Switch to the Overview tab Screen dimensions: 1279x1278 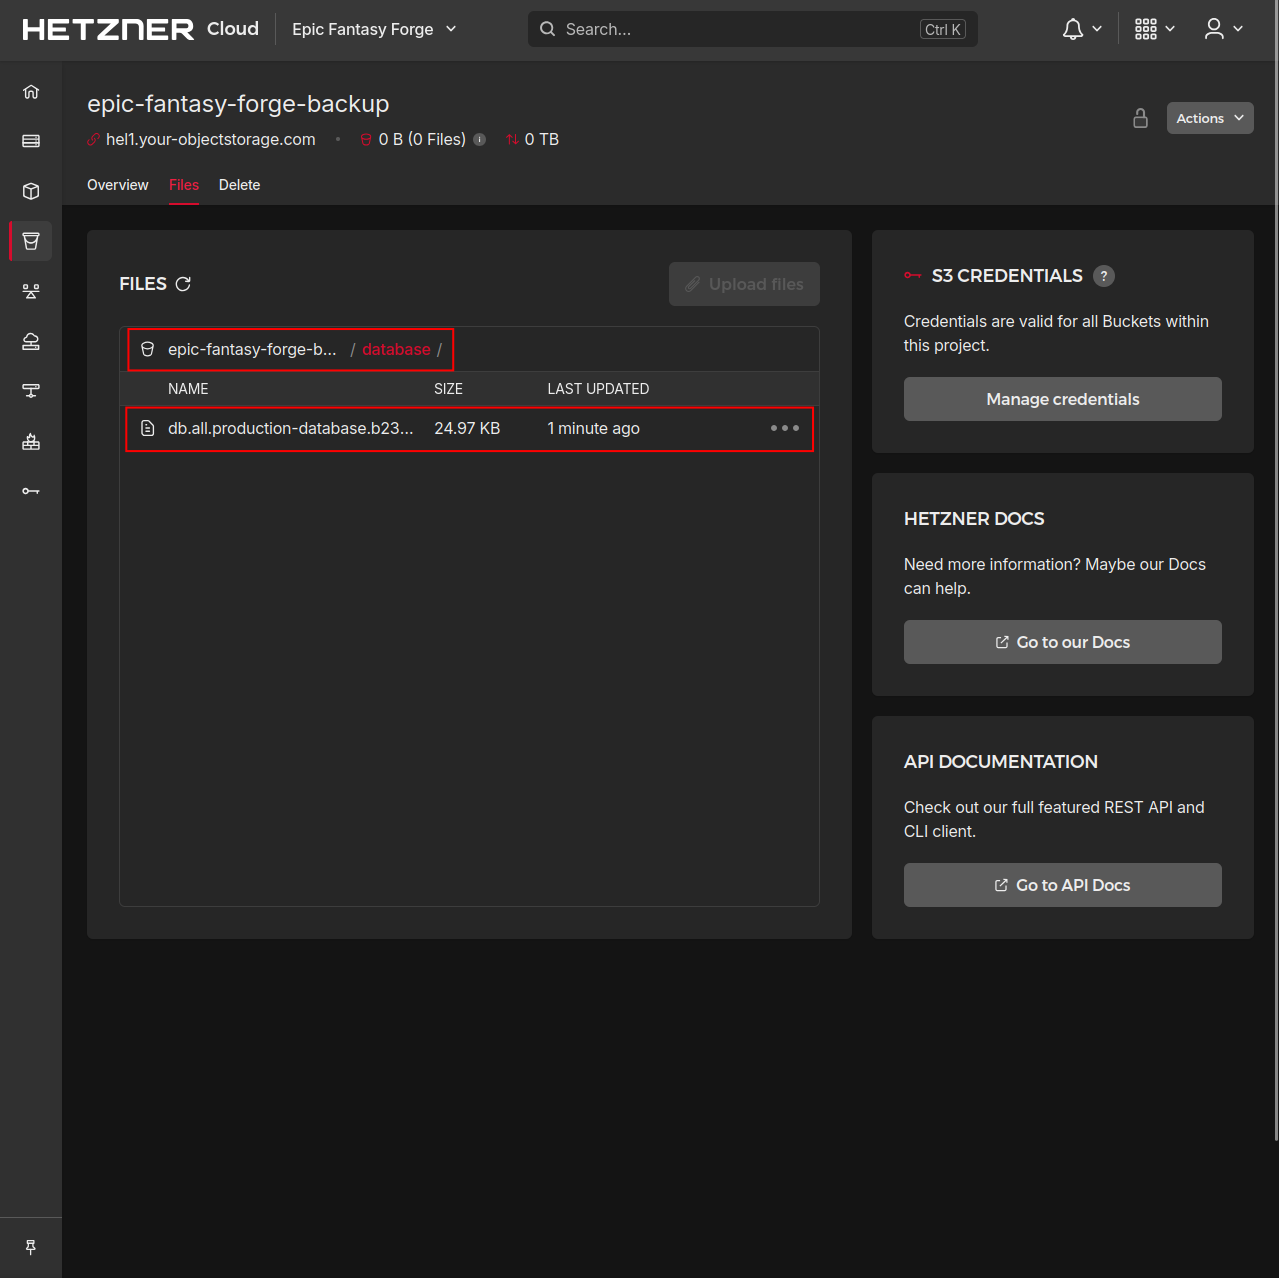(118, 185)
